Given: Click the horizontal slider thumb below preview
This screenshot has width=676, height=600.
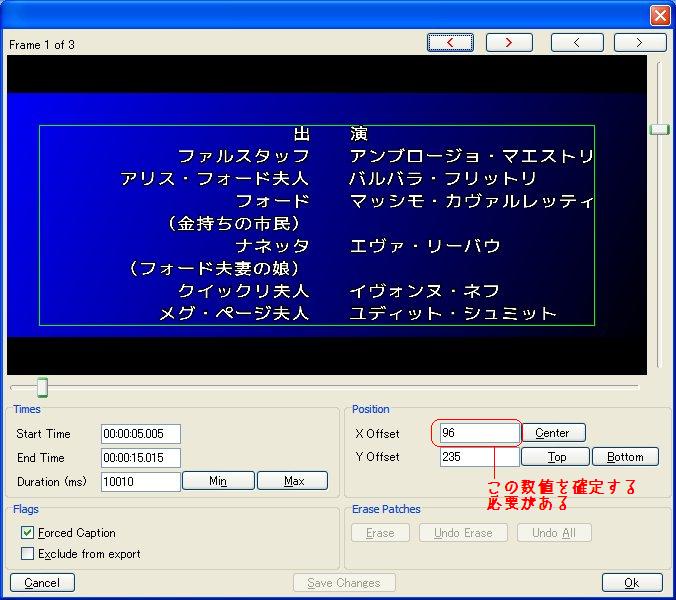Looking at the screenshot, I should 42,387.
